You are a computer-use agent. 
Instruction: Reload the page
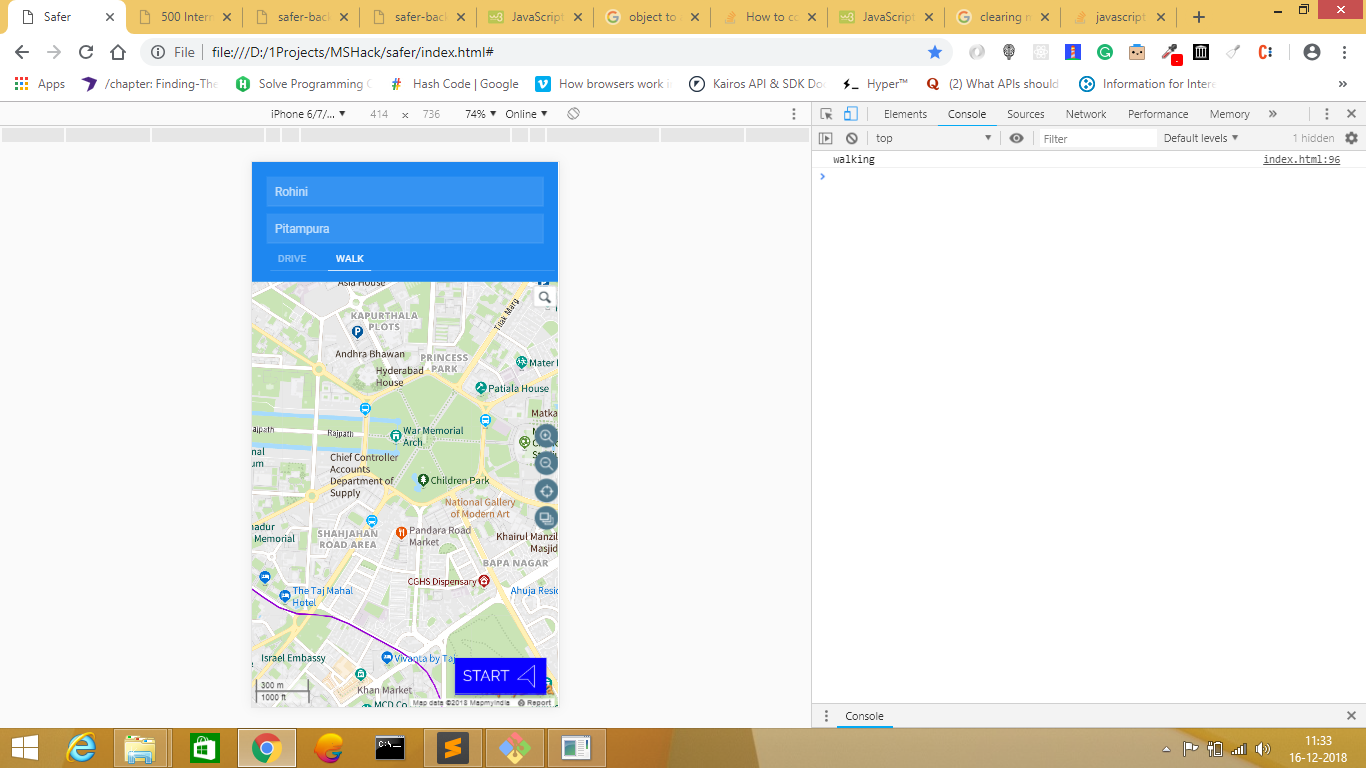click(86, 52)
